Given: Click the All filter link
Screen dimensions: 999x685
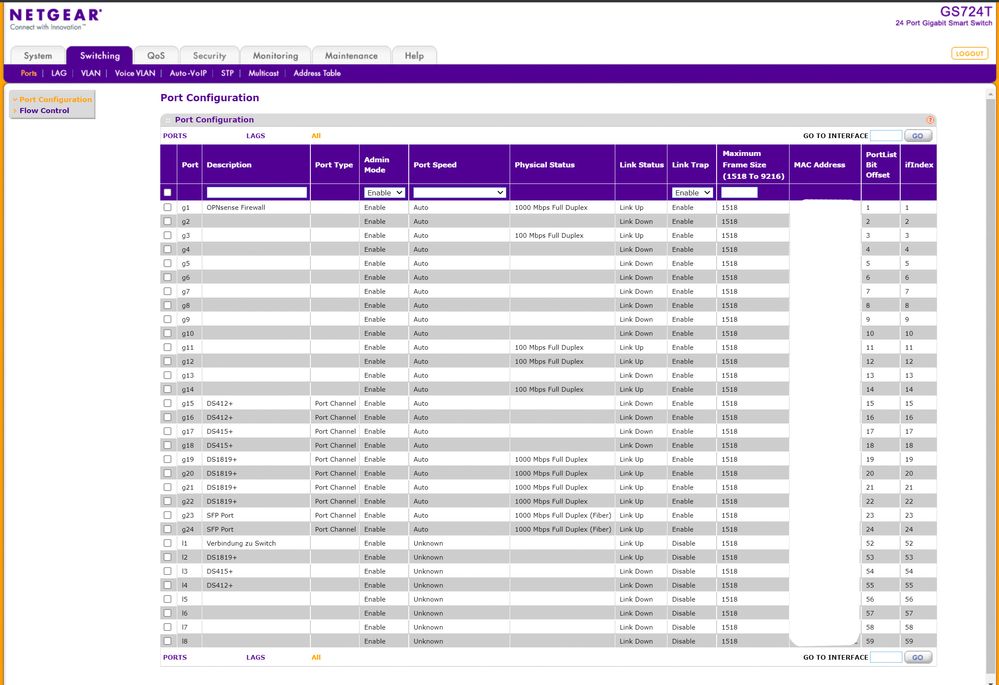Looking at the screenshot, I should [x=316, y=135].
